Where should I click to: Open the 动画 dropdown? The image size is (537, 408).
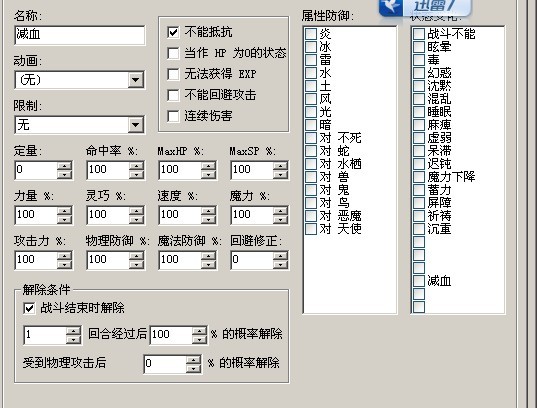[x=136, y=80]
